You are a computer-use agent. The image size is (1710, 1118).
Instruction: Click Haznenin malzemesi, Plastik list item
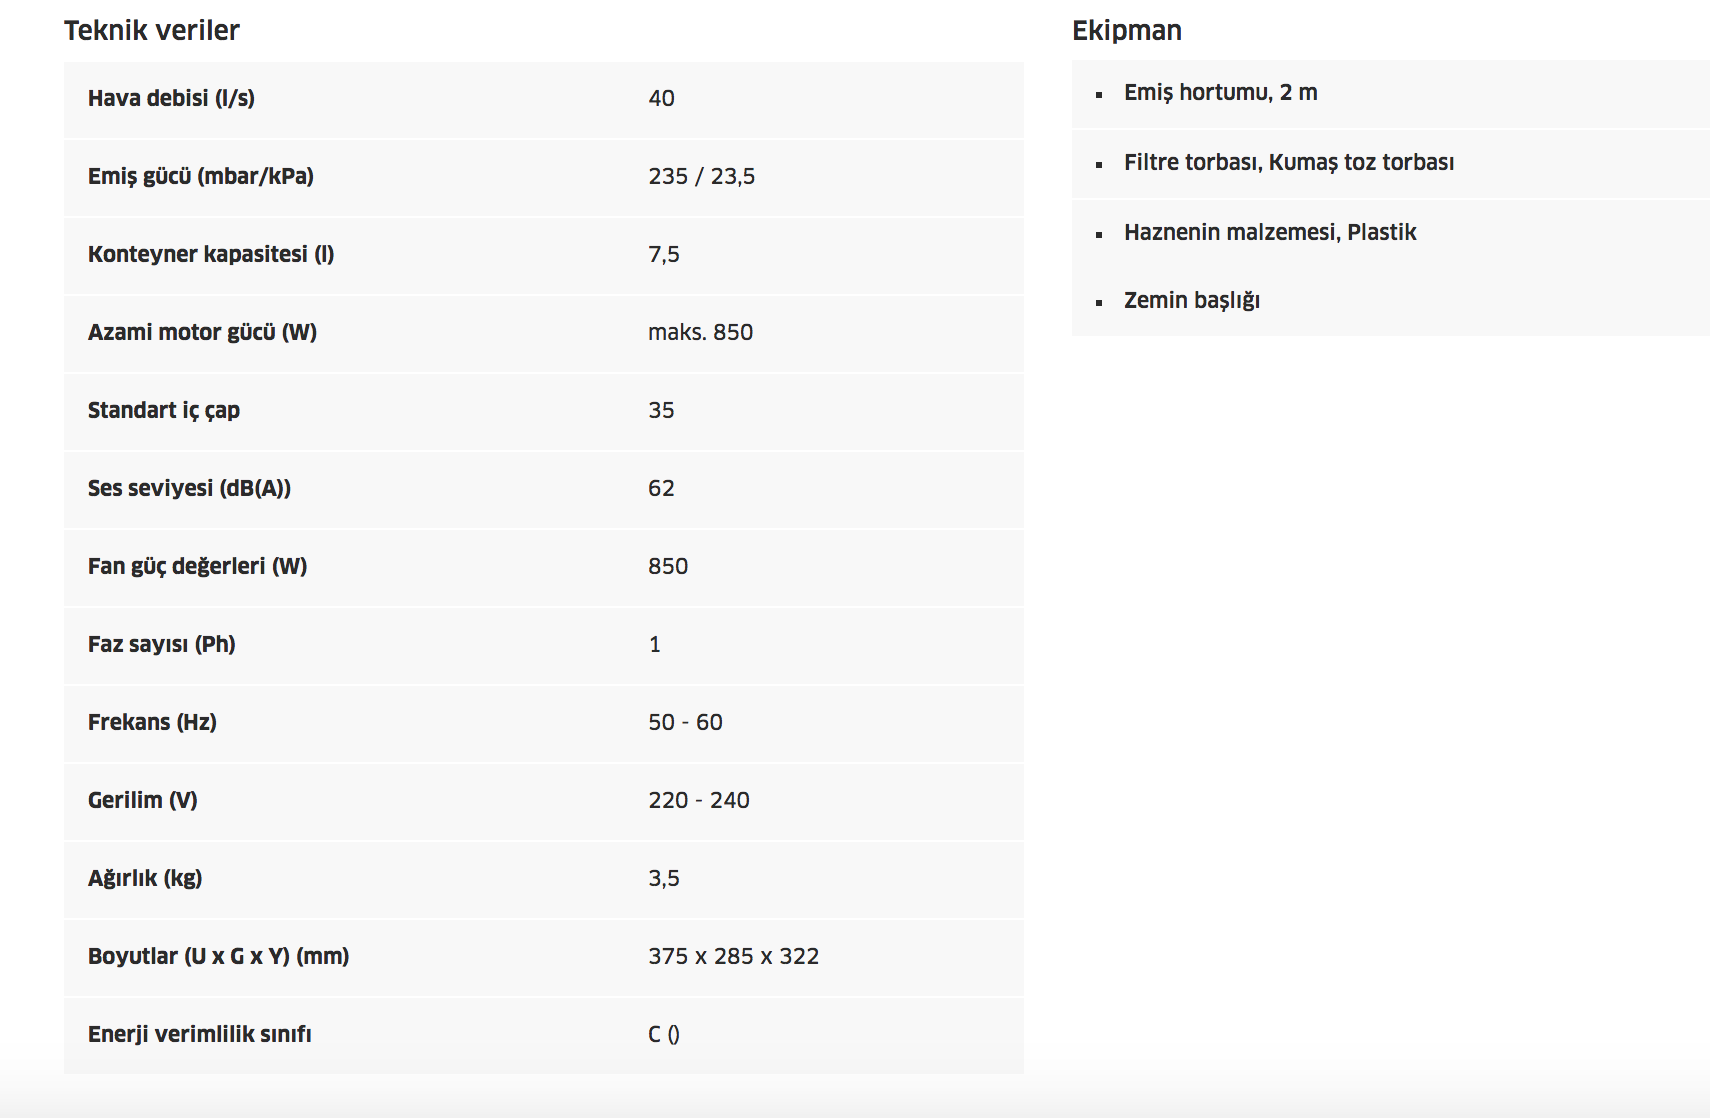coord(1270,232)
